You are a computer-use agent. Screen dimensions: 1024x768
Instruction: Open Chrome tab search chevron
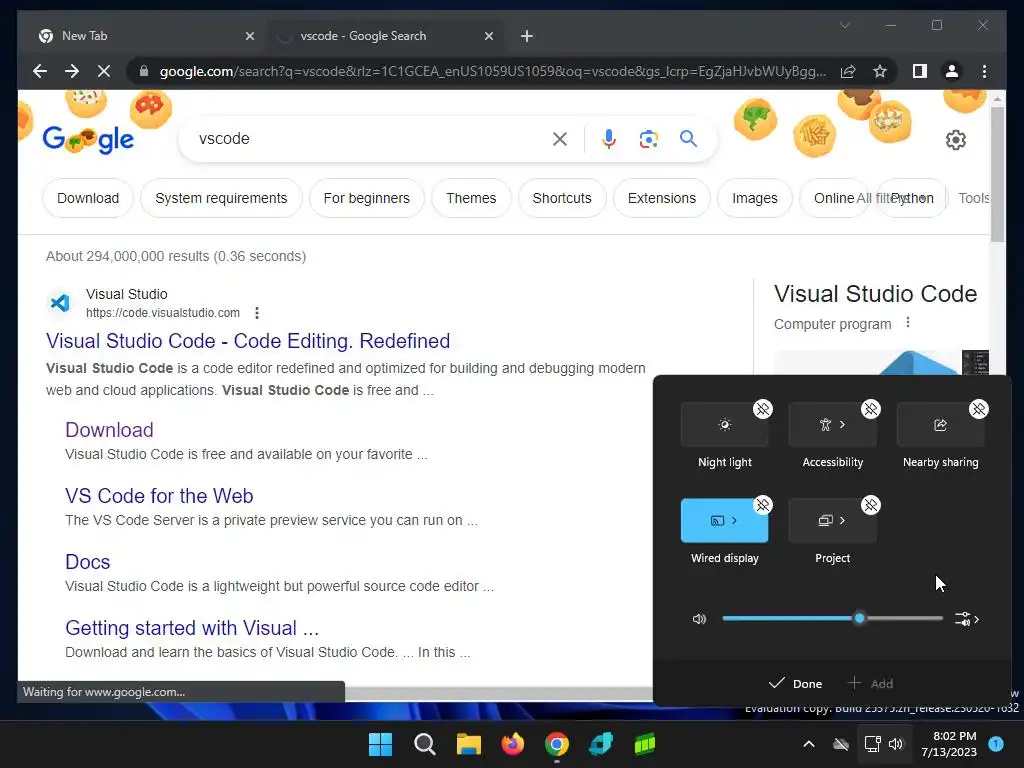click(x=844, y=25)
